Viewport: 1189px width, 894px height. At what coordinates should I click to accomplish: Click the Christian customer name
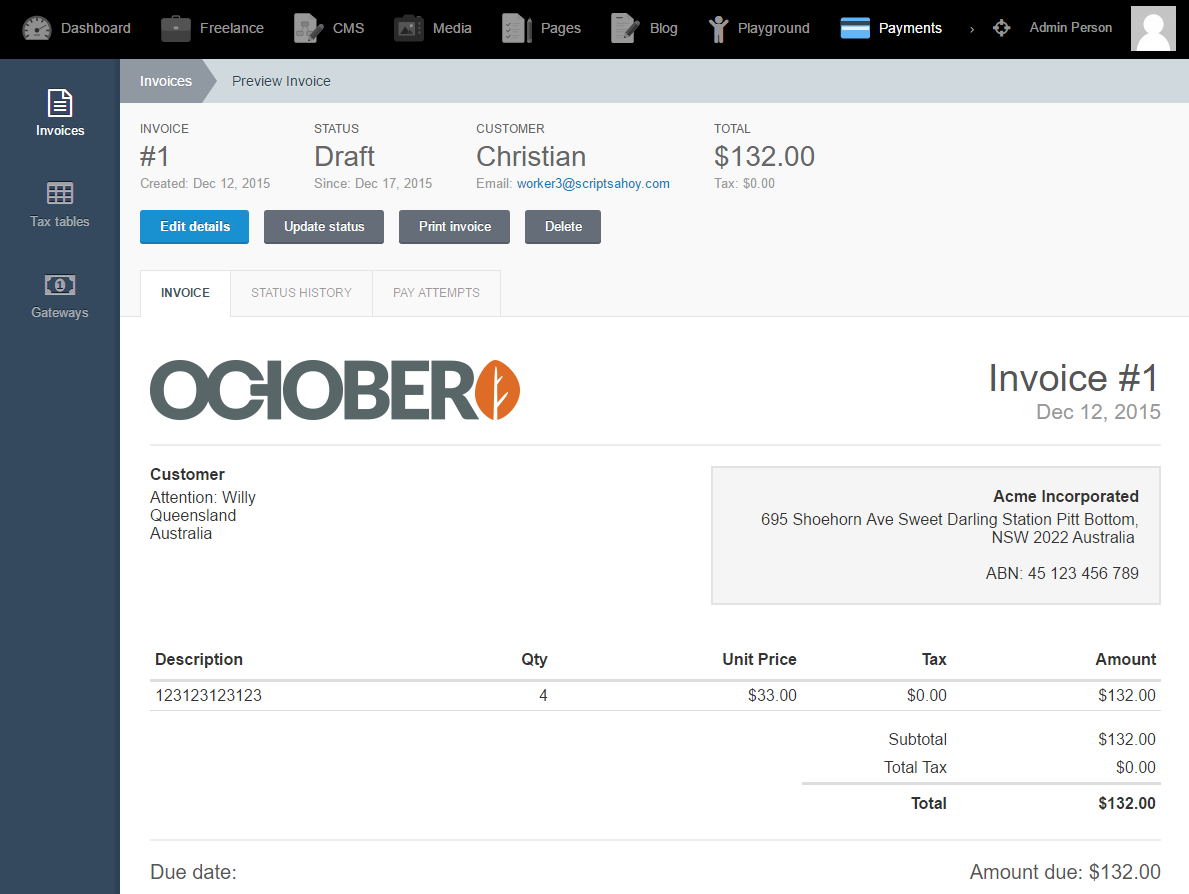click(531, 156)
